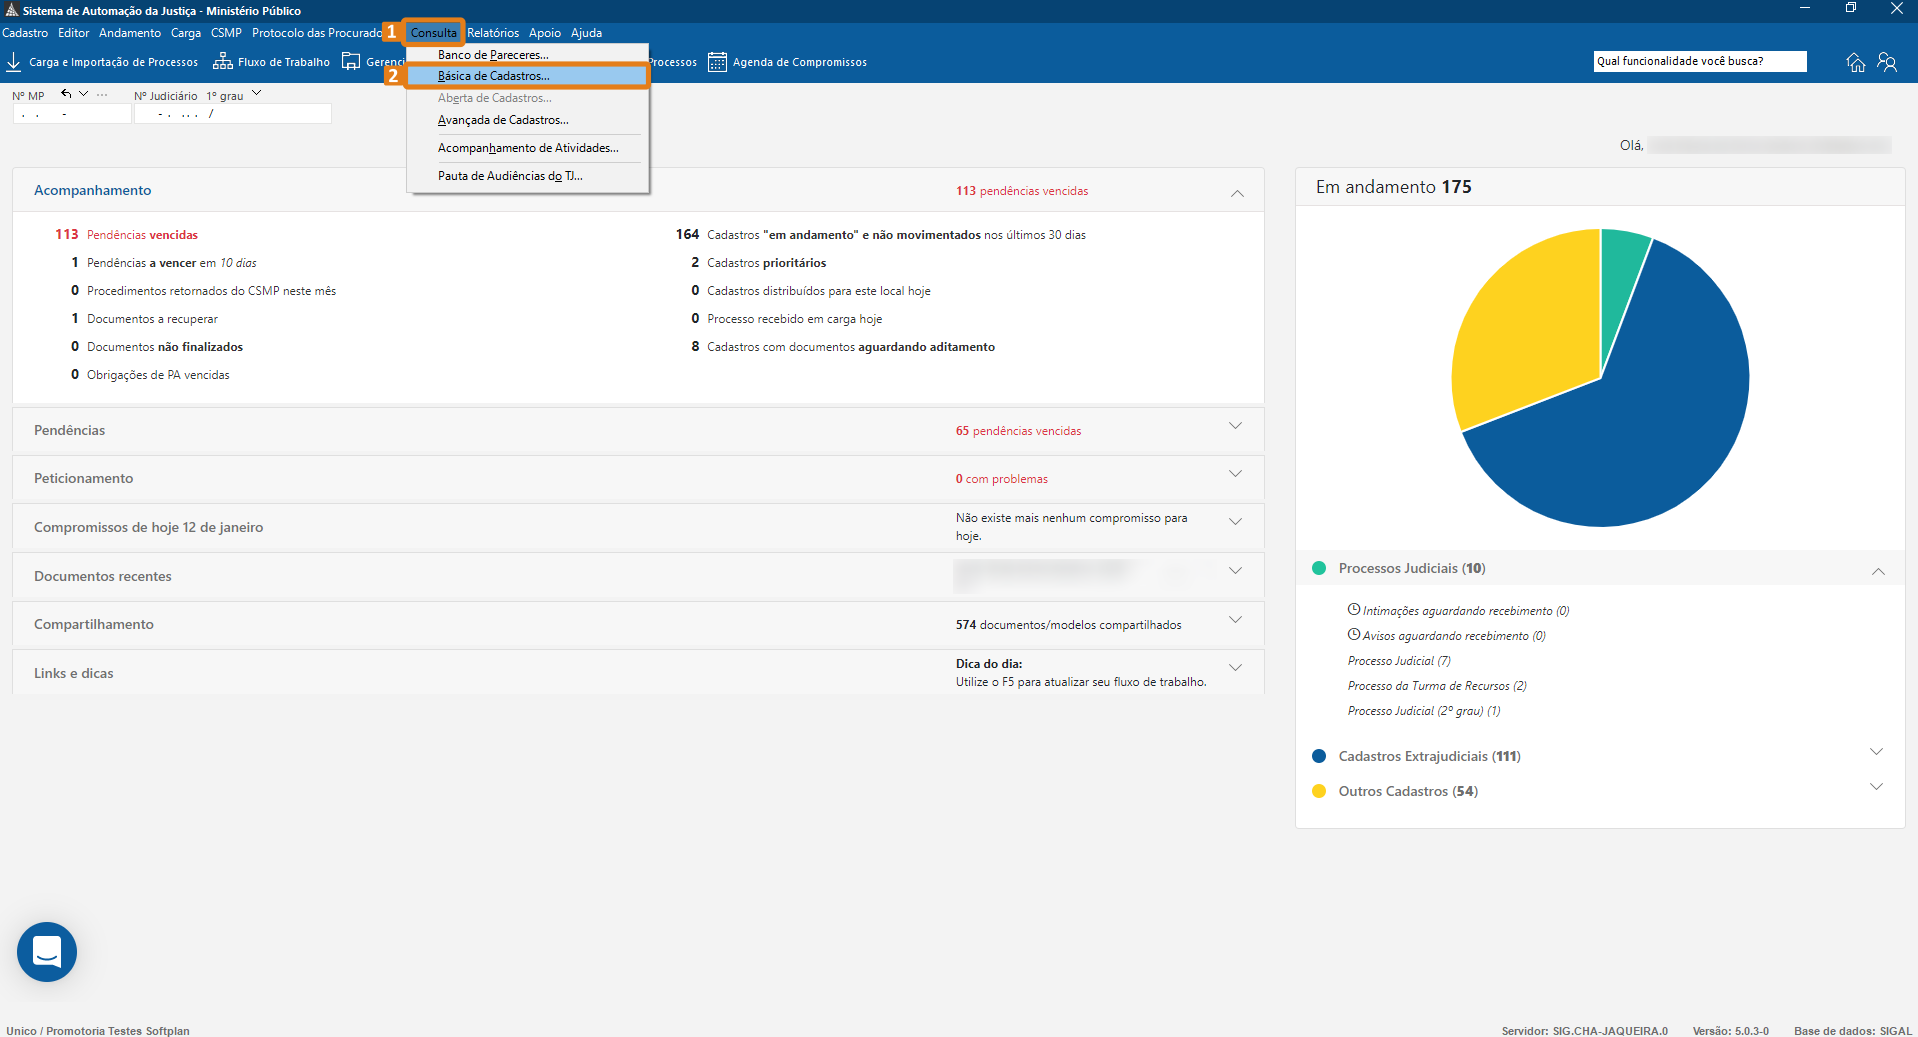
Task: Open Pendências a vencer em 10 dias
Action: tap(164, 263)
